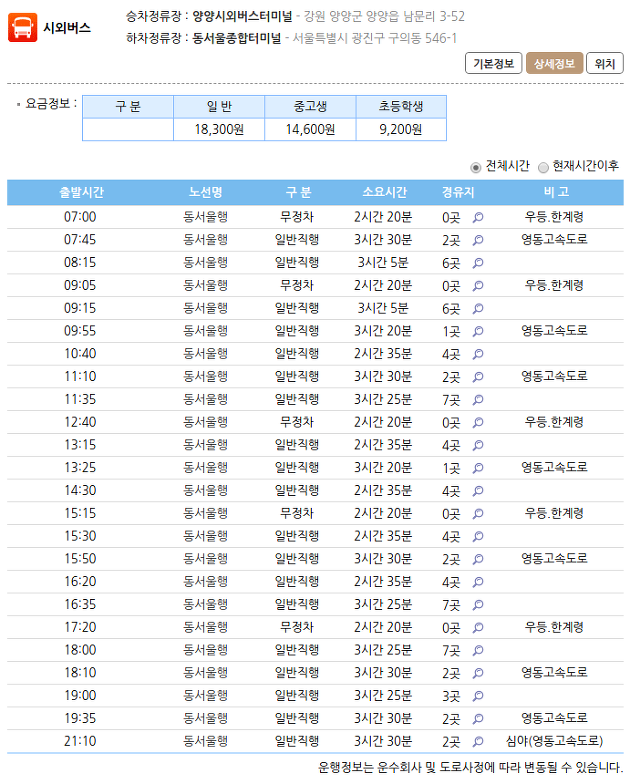Open the stopover magnifier in 16:20 row
Viewport: 630px width, 784px height.
pyautogui.click(x=478, y=582)
